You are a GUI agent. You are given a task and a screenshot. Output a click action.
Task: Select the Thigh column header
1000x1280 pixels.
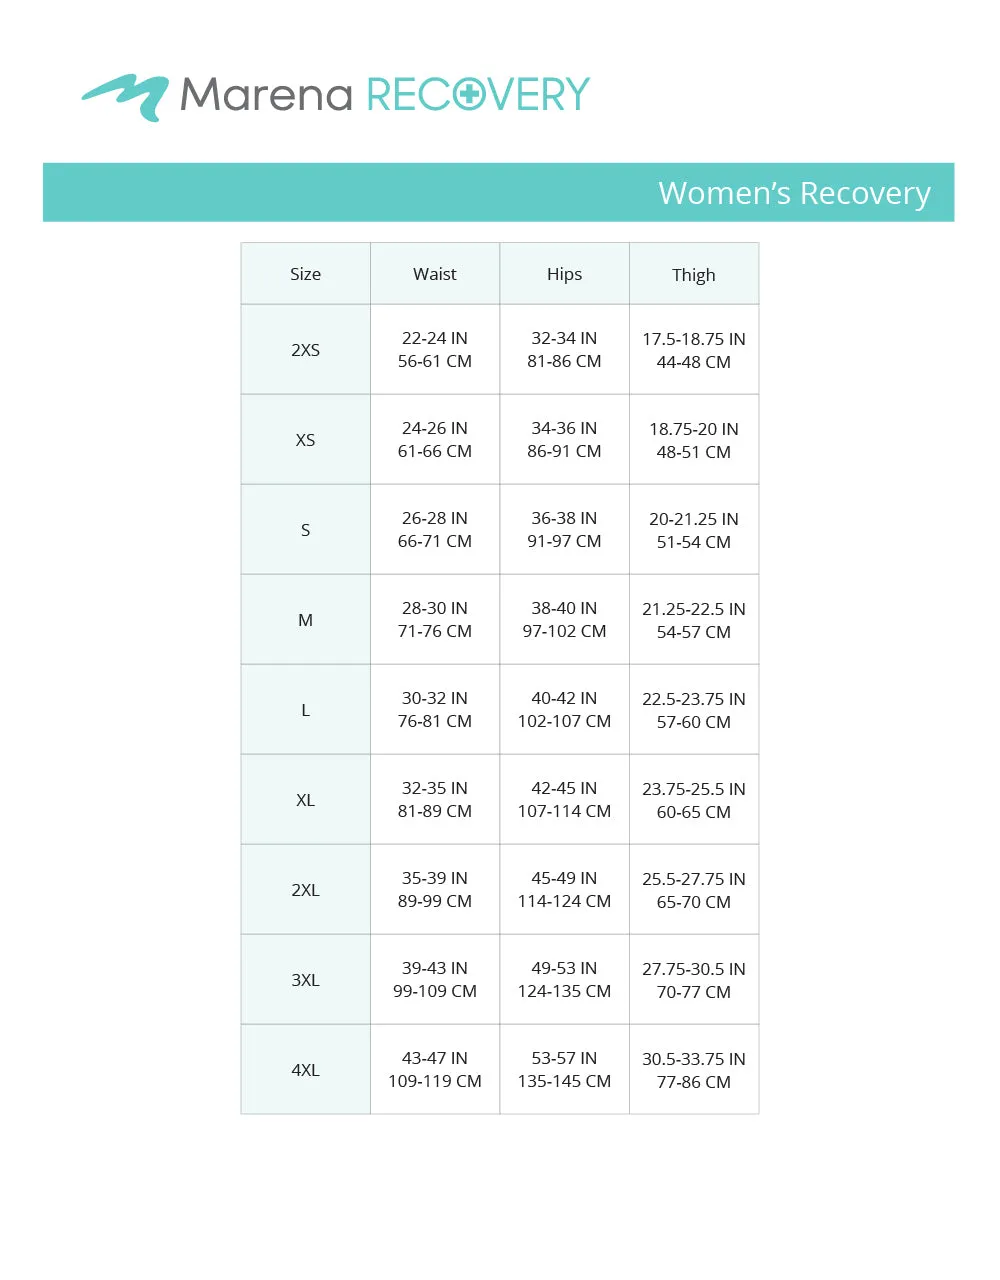(694, 274)
